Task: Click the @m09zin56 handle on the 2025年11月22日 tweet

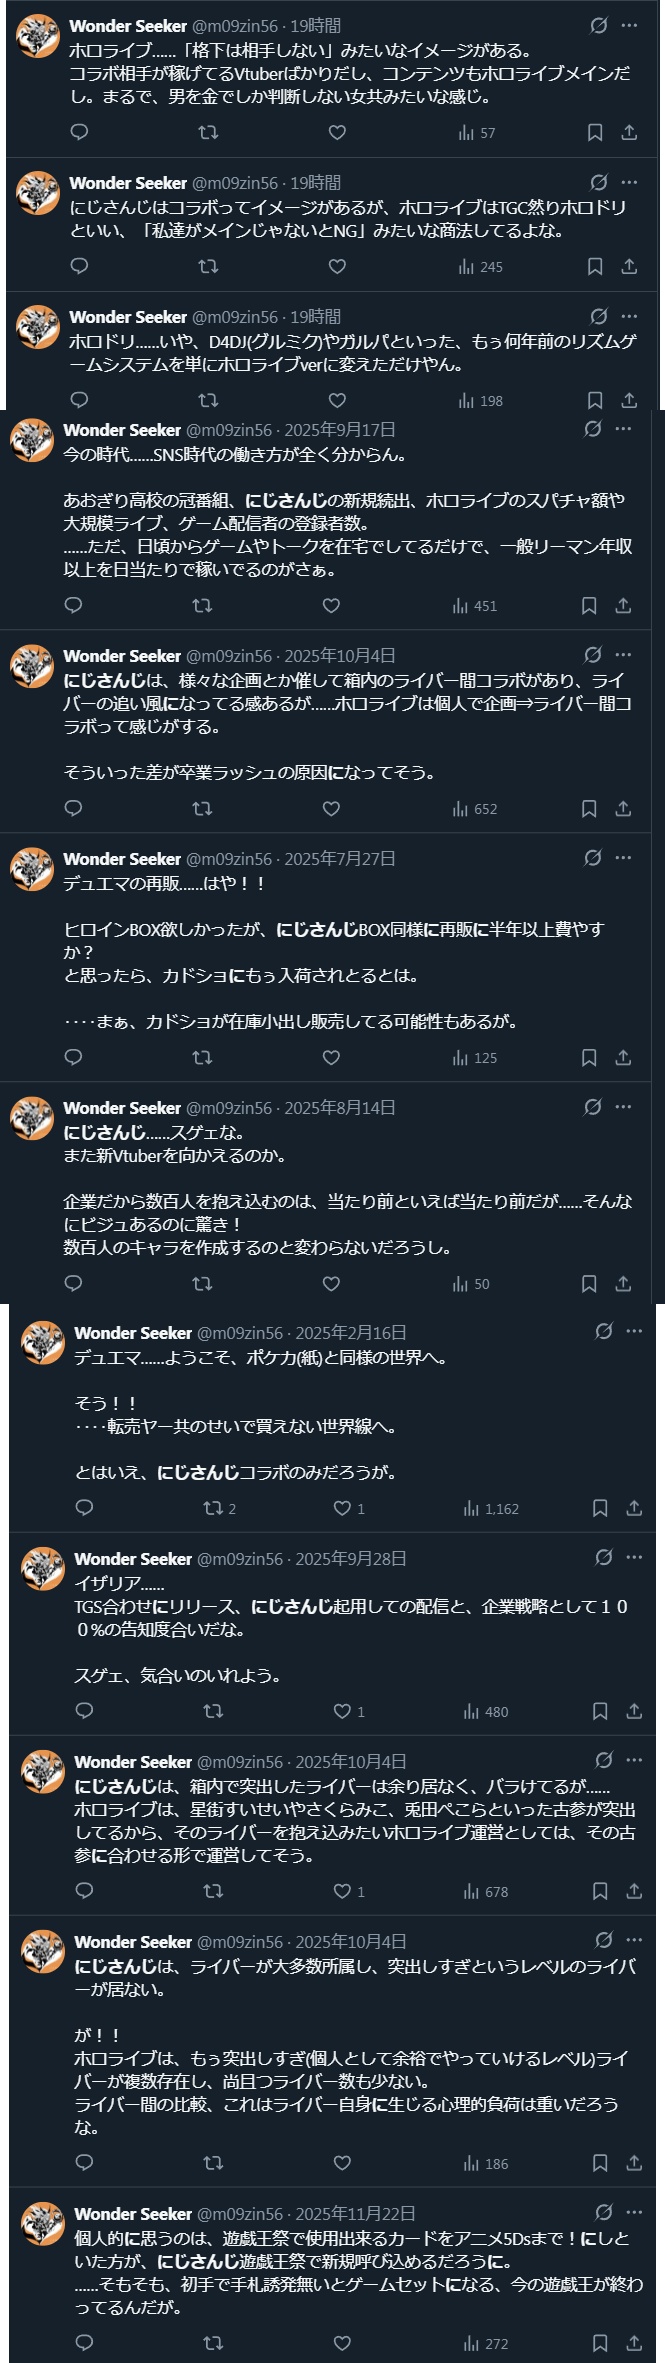Action: point(238,2214)
